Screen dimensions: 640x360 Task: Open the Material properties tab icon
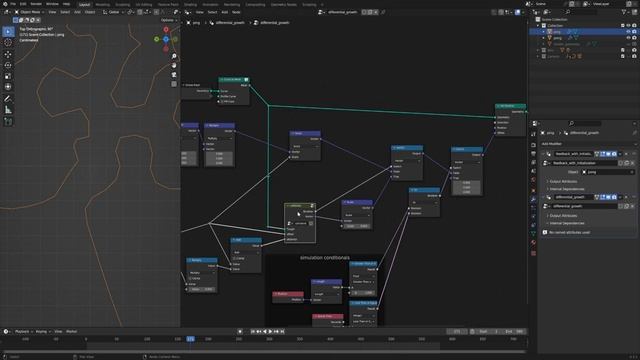pos(533,243)
